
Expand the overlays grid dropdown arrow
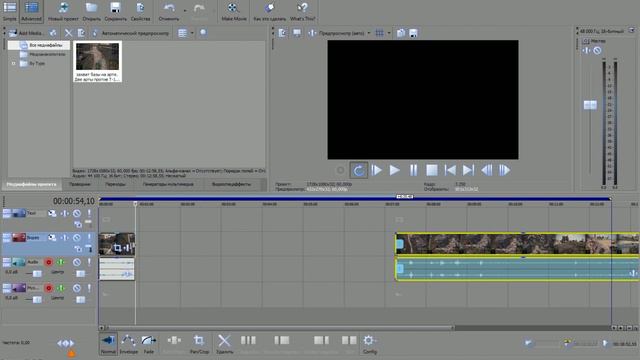[x=389, y=33]
